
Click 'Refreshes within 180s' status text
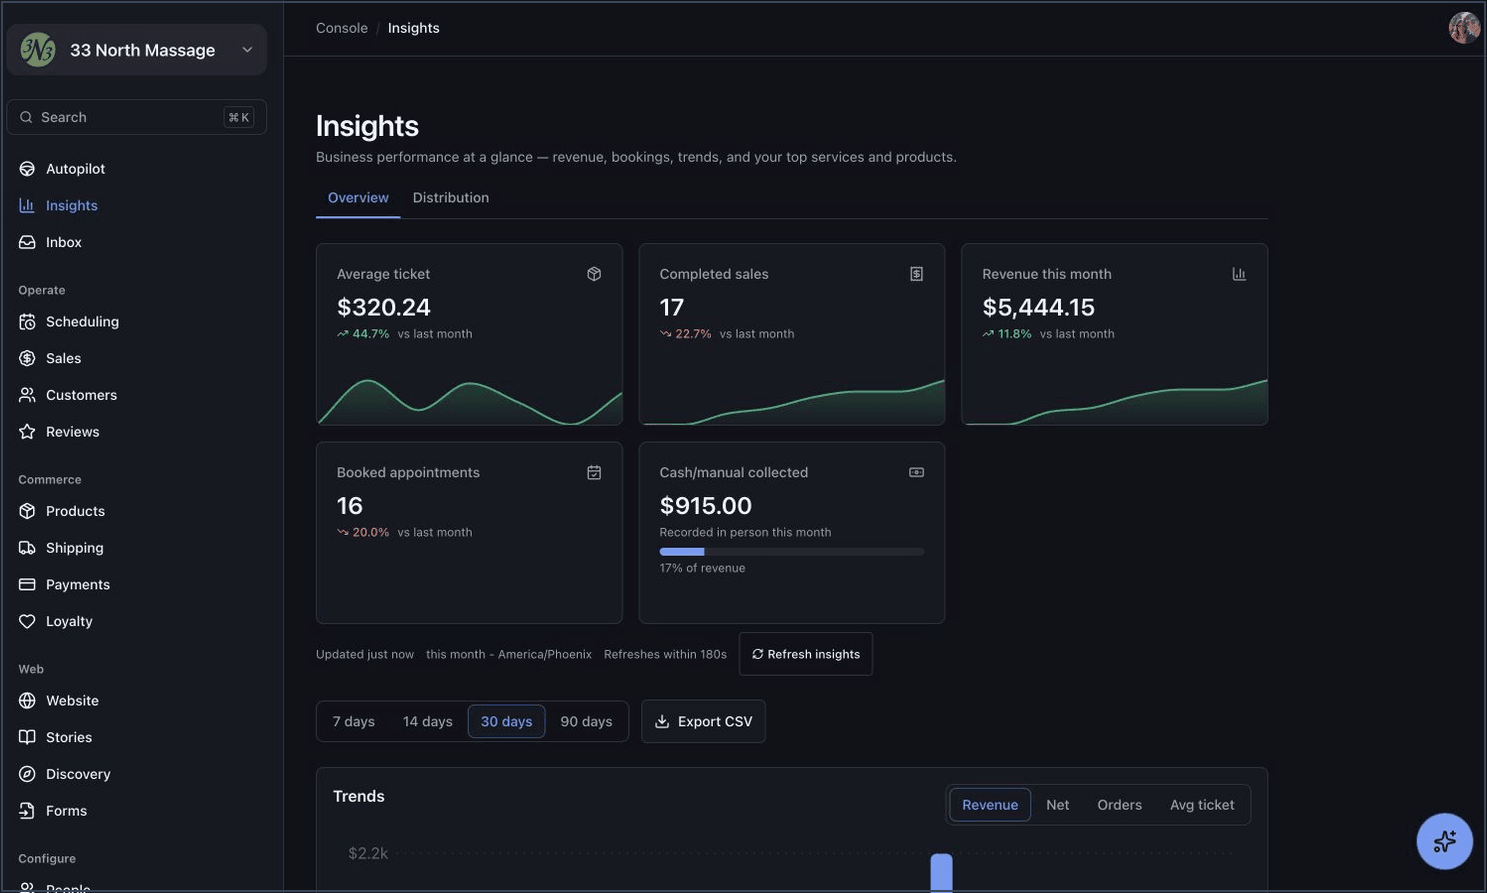coord(665,654)
